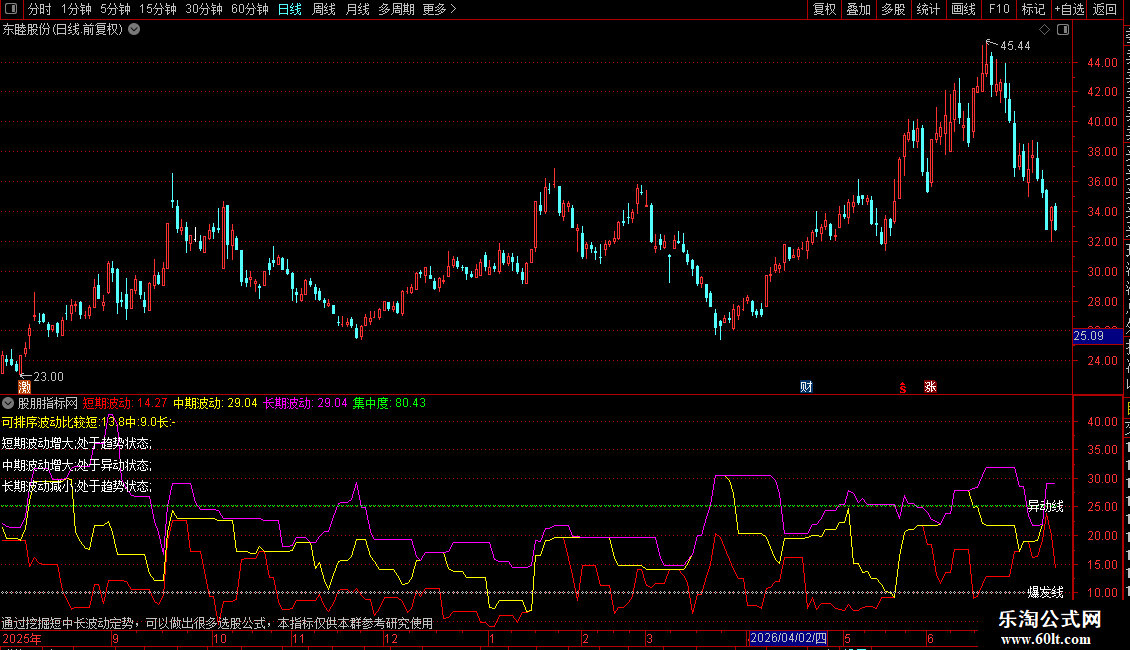Open the 复权 adjustment menu
Image resolution: width=1130 pixels, height=650 pixels.
824,9
